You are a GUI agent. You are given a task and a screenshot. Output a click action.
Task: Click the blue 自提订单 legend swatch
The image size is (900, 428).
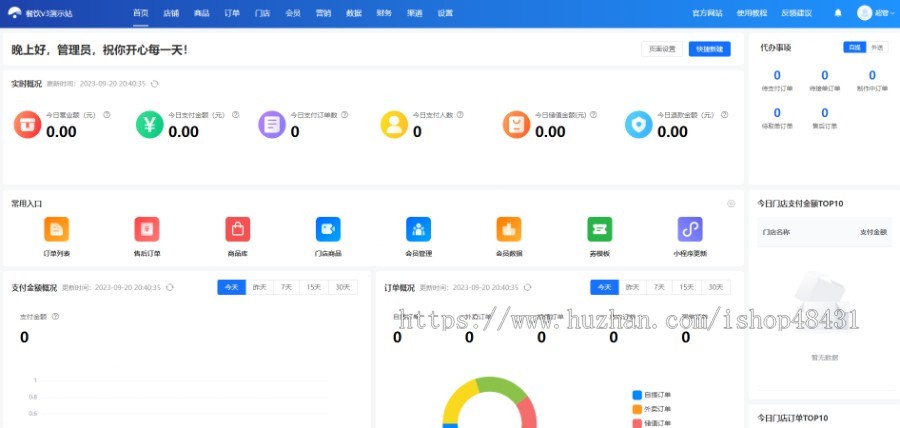point(637,395)
